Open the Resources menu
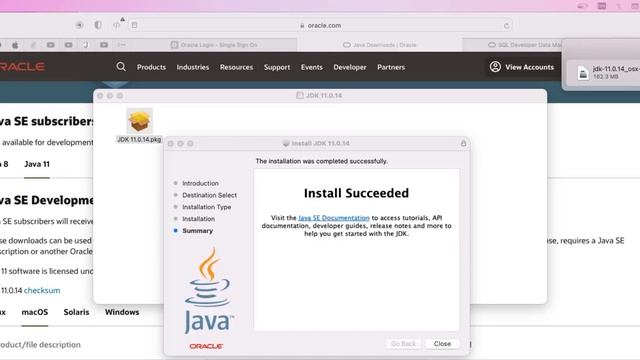Image resolution: width=640 pixels, height=360 pixels. (236, 67)
